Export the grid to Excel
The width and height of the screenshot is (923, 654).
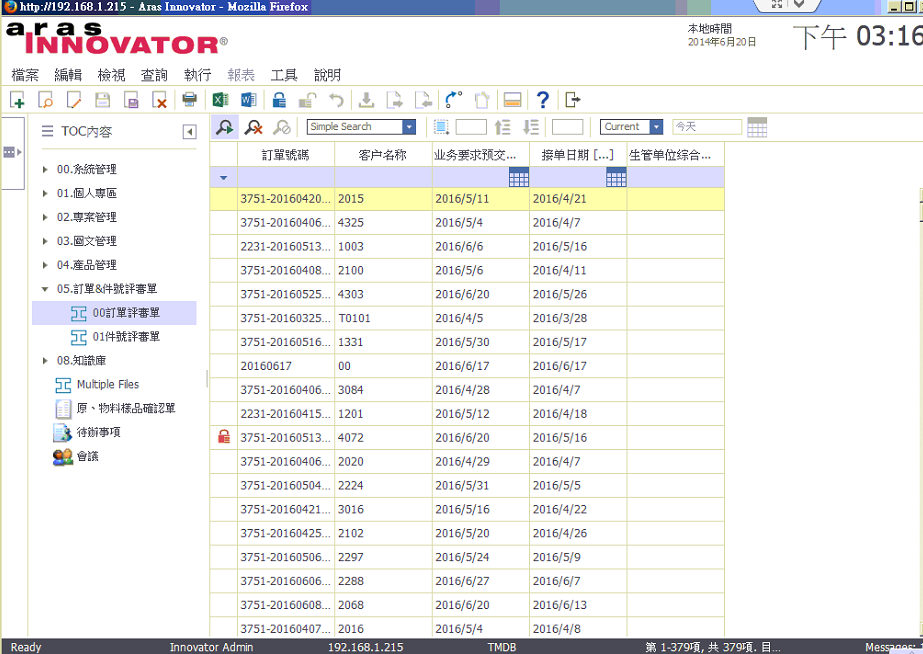221,100
